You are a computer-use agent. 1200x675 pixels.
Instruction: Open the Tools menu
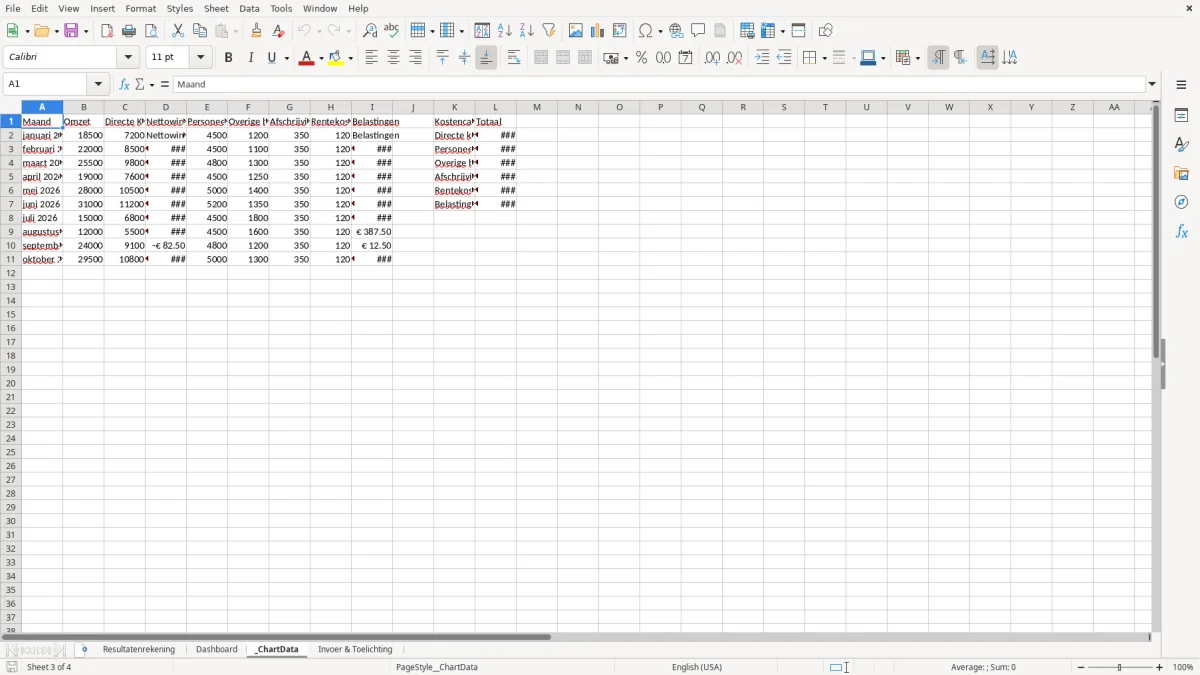[281, 8]
